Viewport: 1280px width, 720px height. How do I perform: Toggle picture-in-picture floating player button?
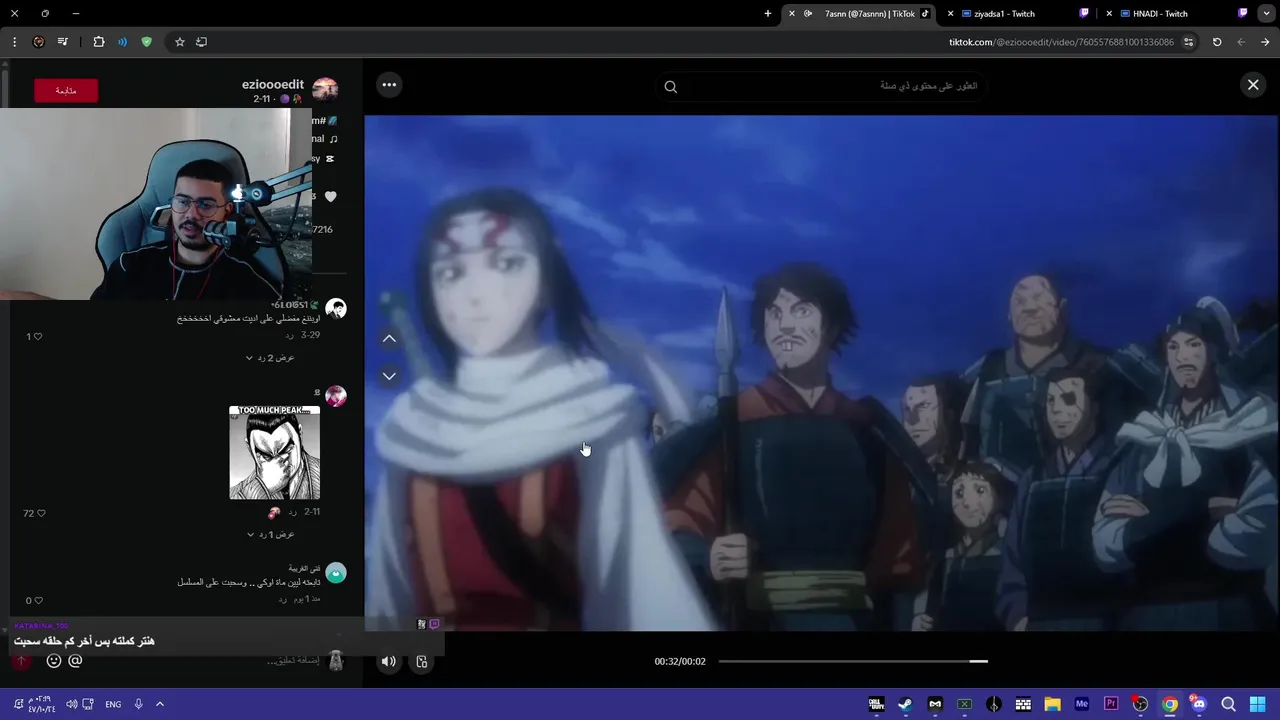422,661
